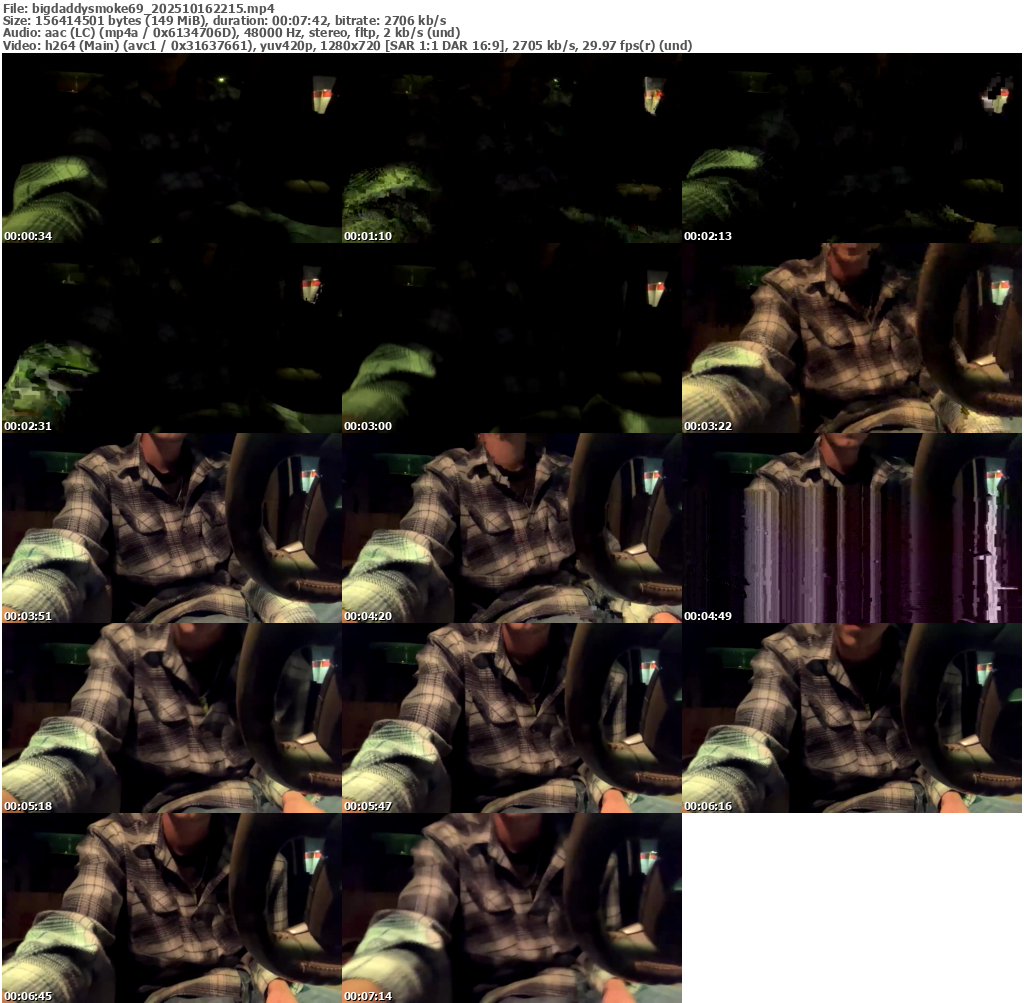Click the frame stamped 00:03:22
The height and width of the screenshot is (1003, 1024).
point(852,338)
